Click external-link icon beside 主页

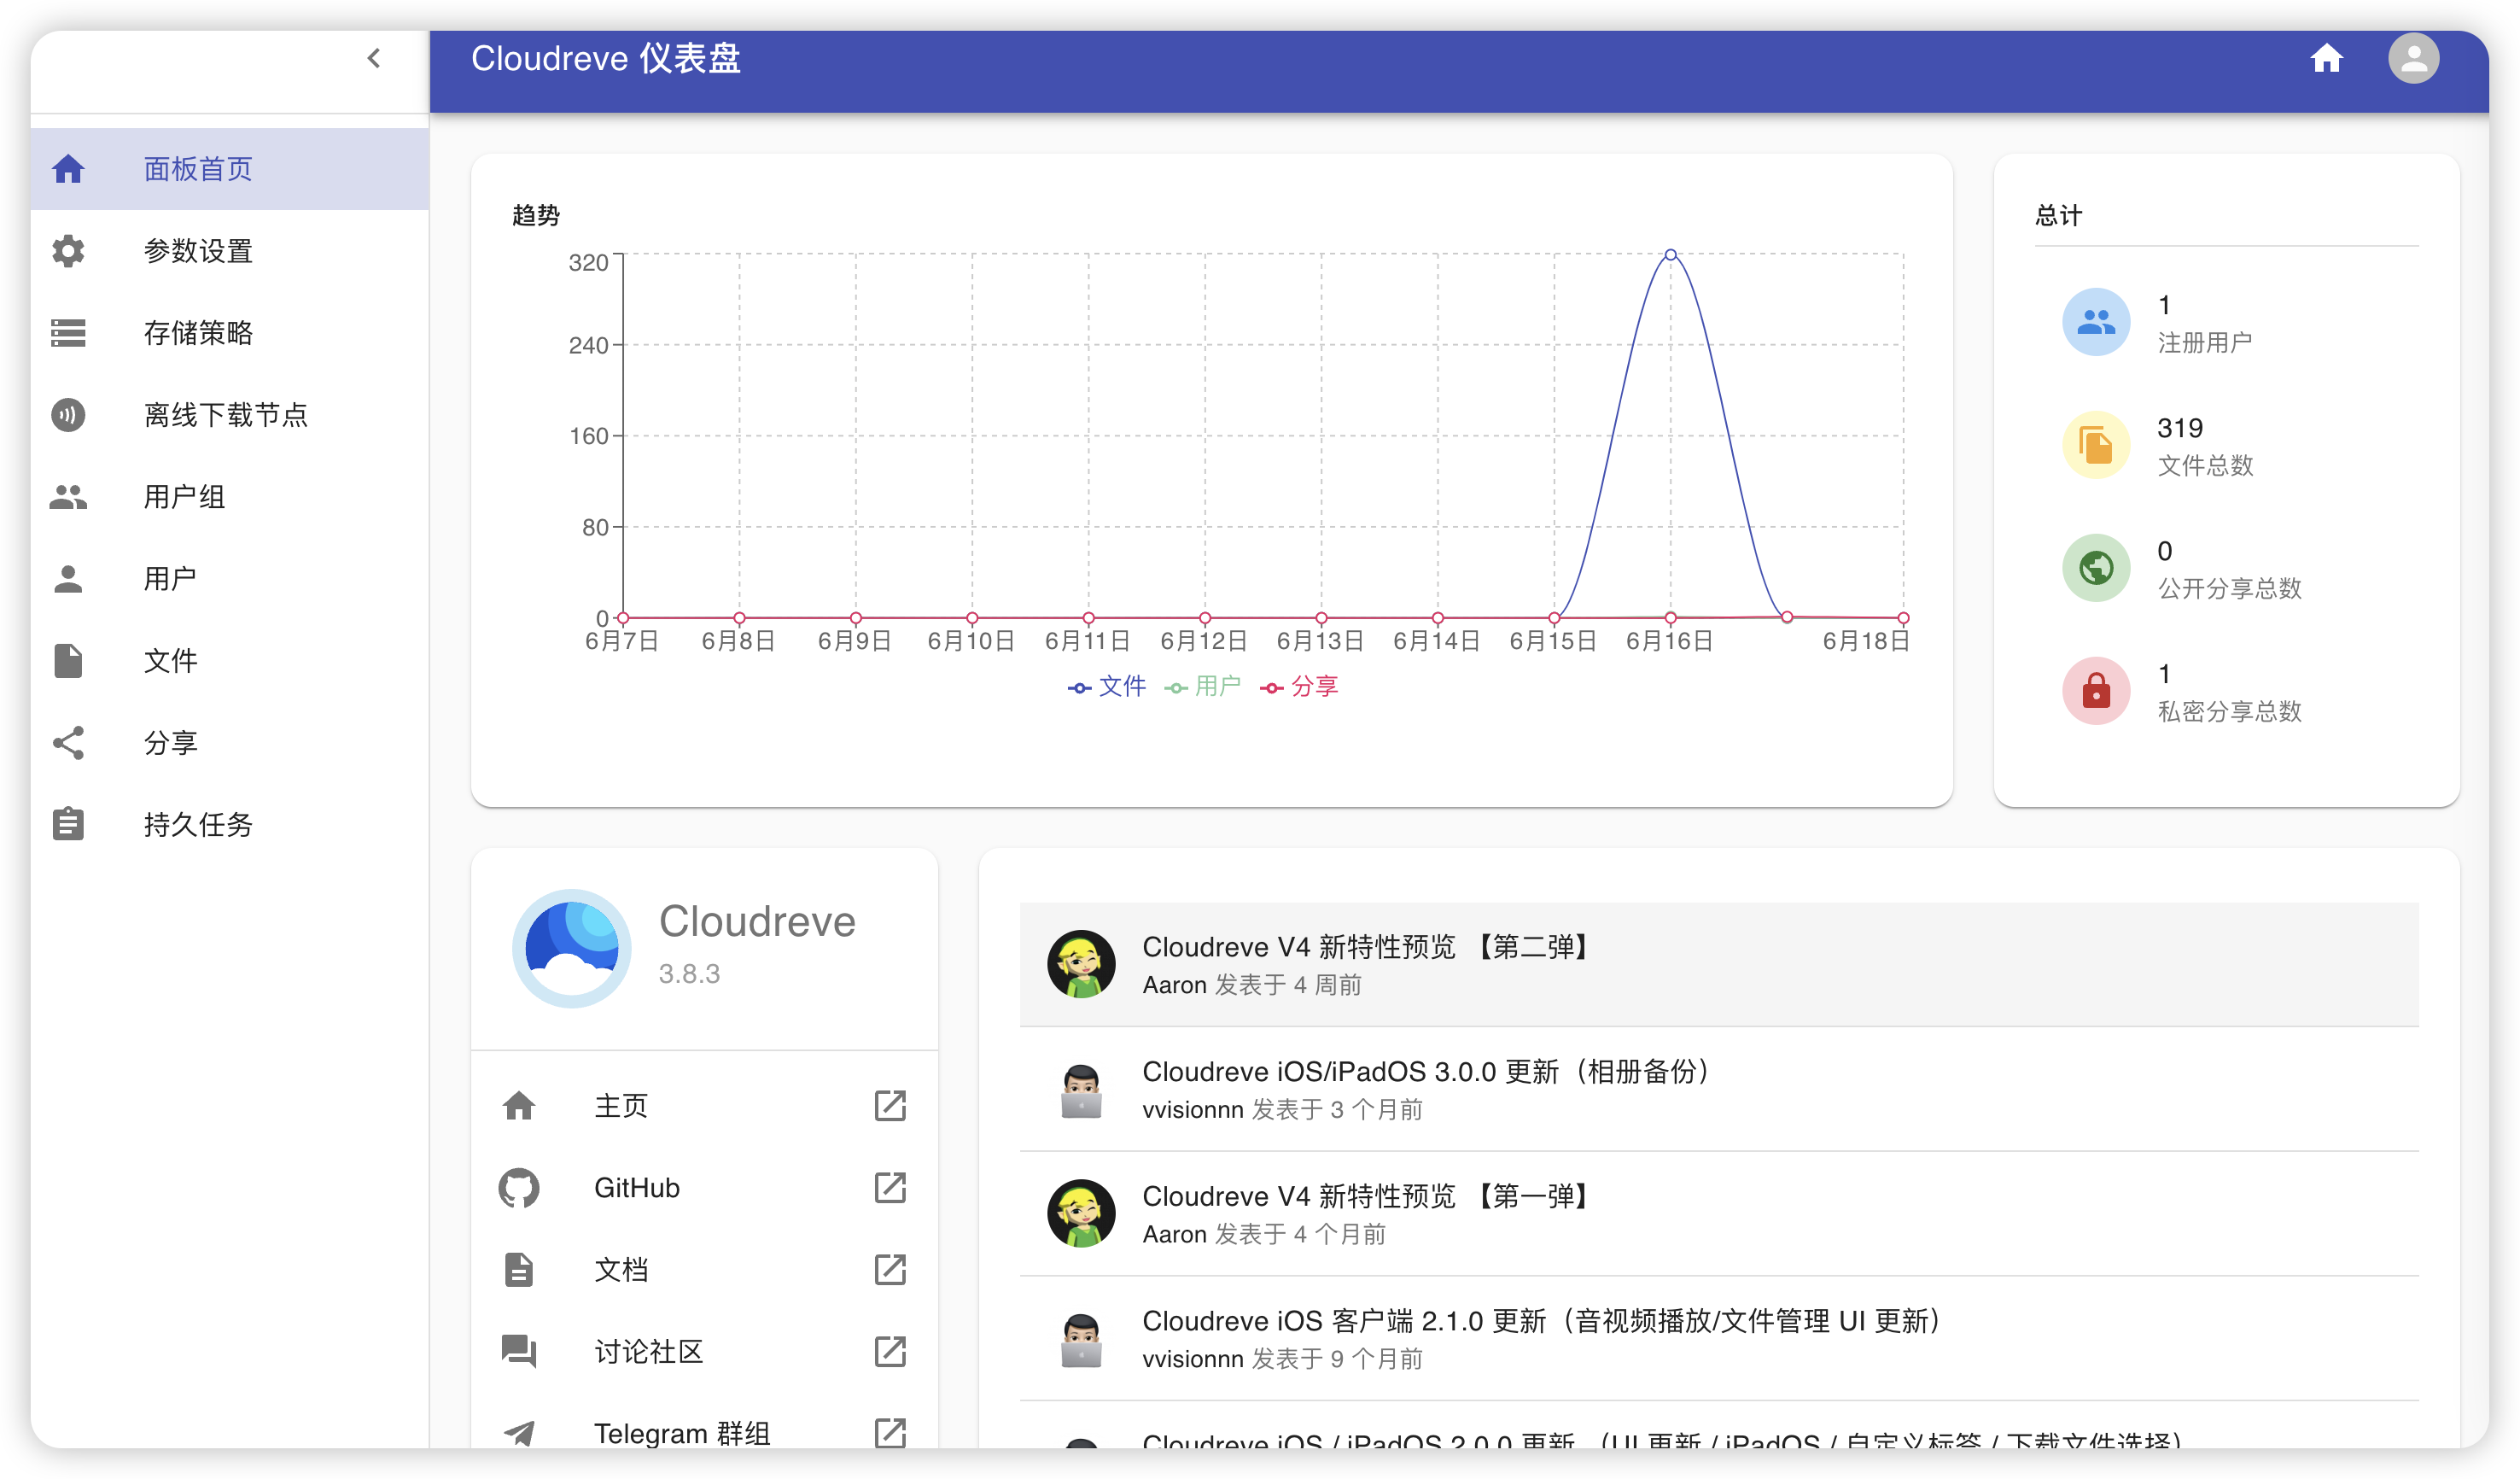point(889,1105)
